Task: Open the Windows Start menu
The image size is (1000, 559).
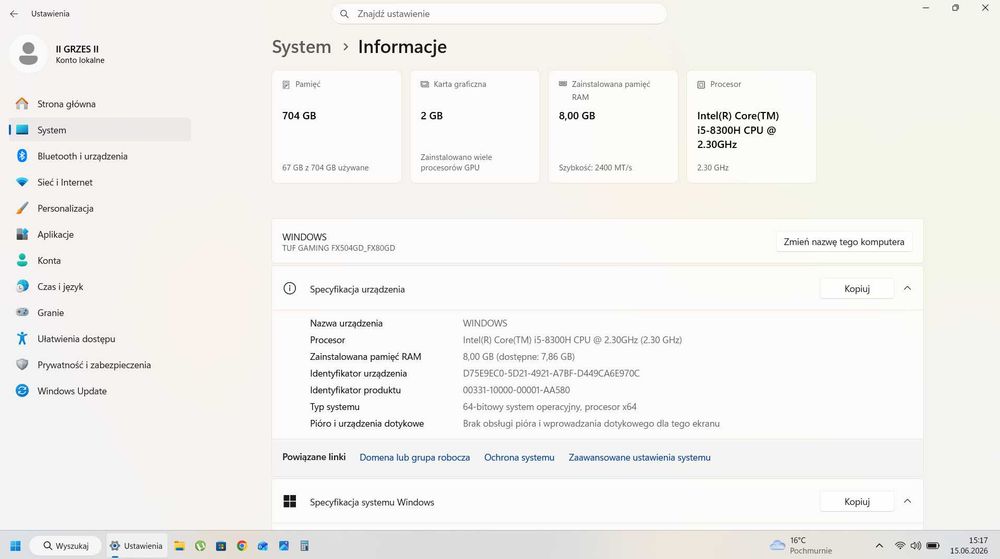Action: 15,546
